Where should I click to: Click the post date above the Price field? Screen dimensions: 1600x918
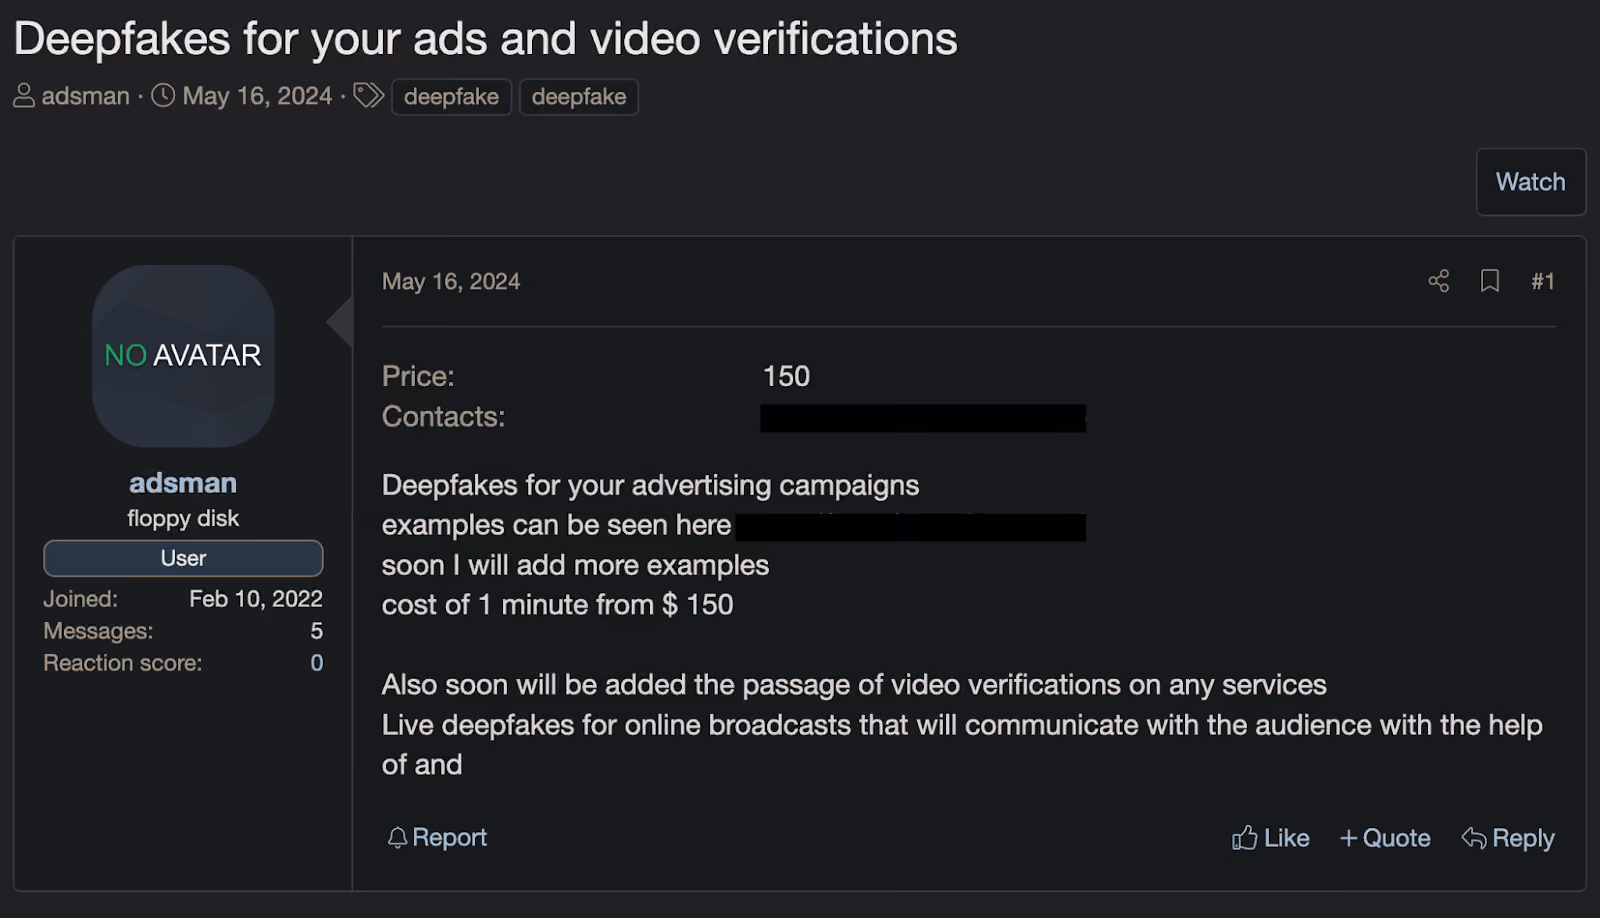451,282
